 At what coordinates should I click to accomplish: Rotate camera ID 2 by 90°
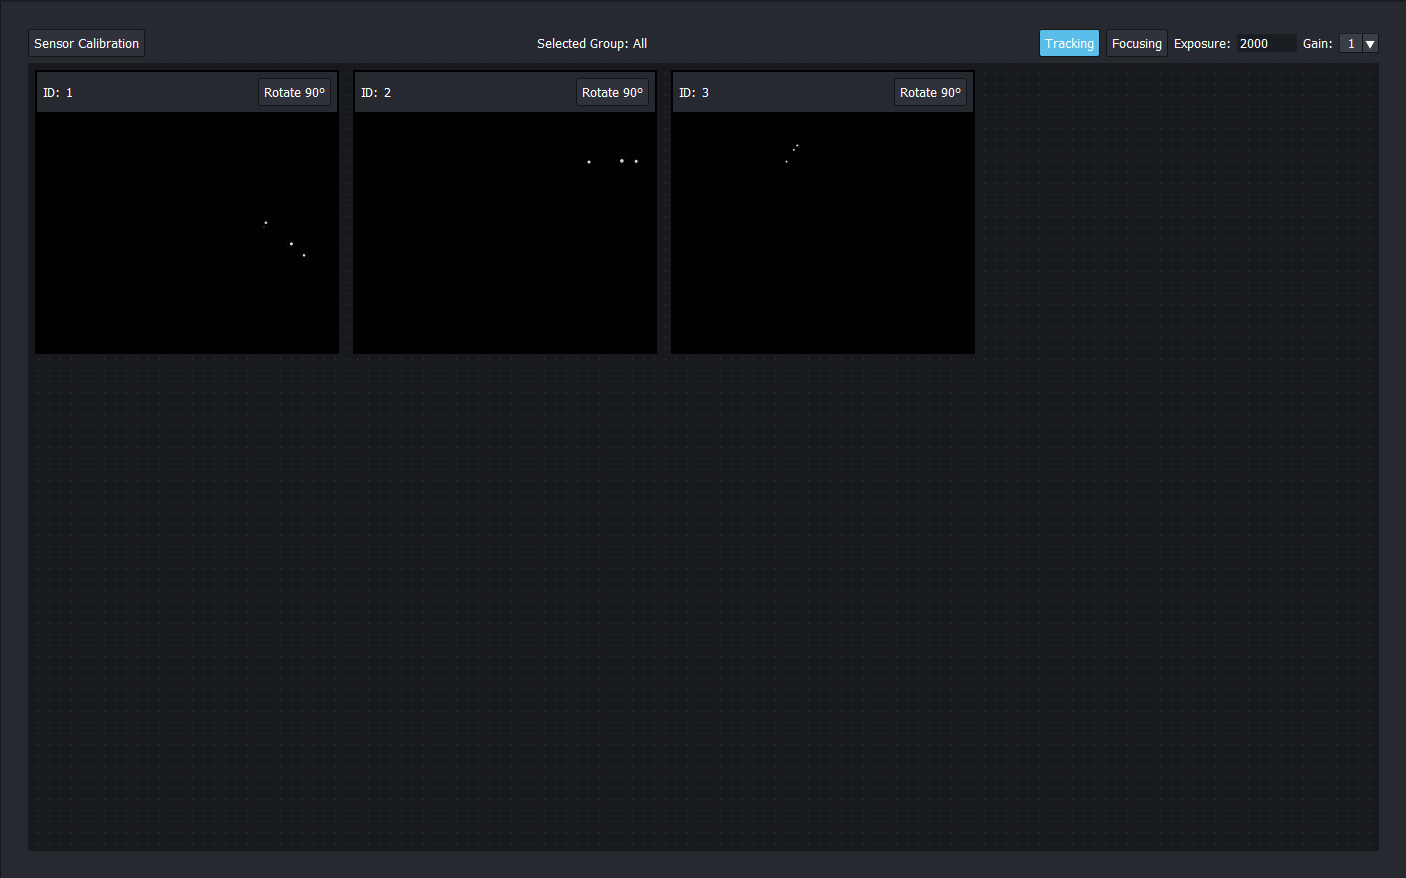click(612, 92)
